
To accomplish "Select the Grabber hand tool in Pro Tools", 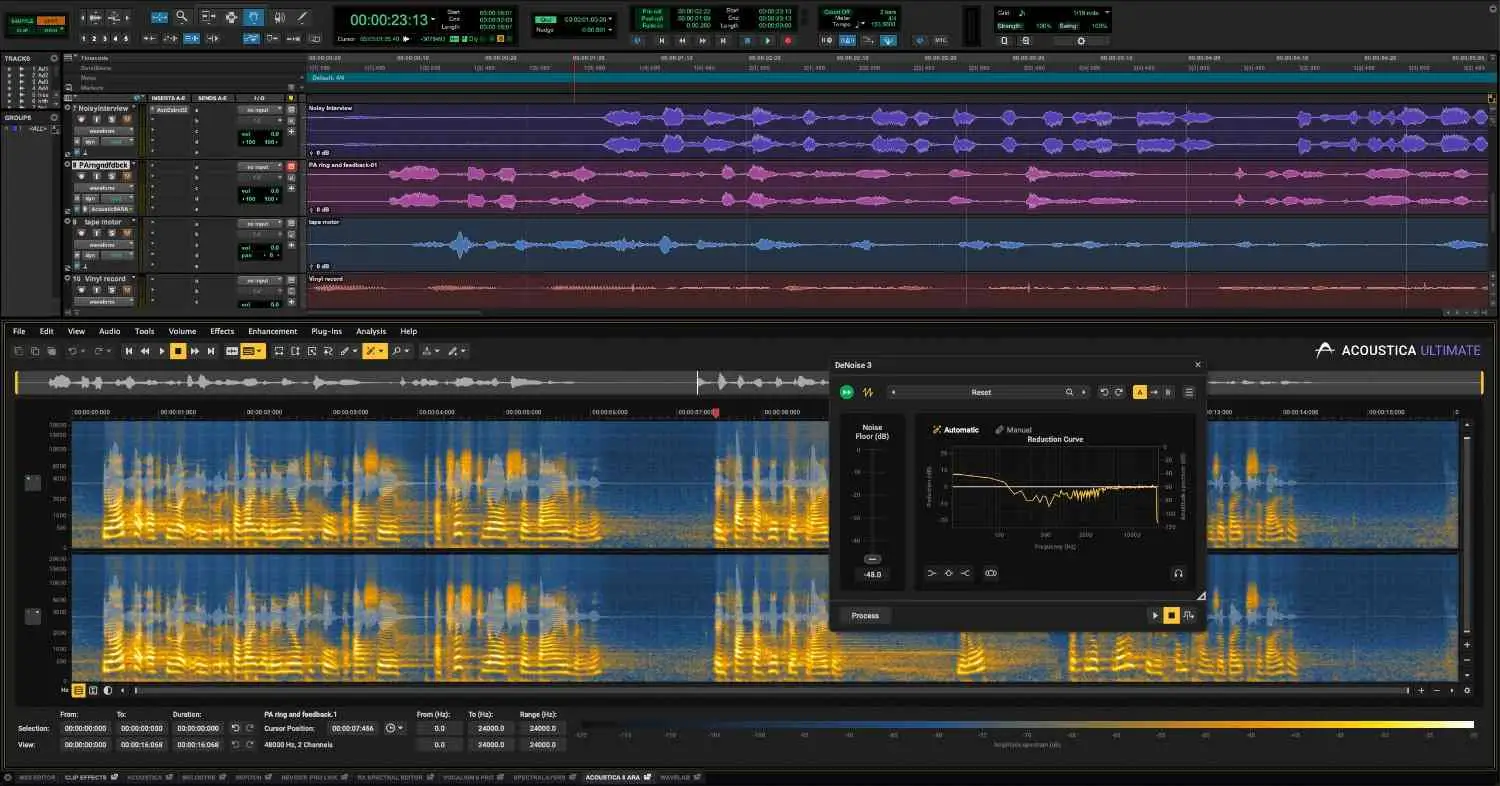I will point(254,17).
